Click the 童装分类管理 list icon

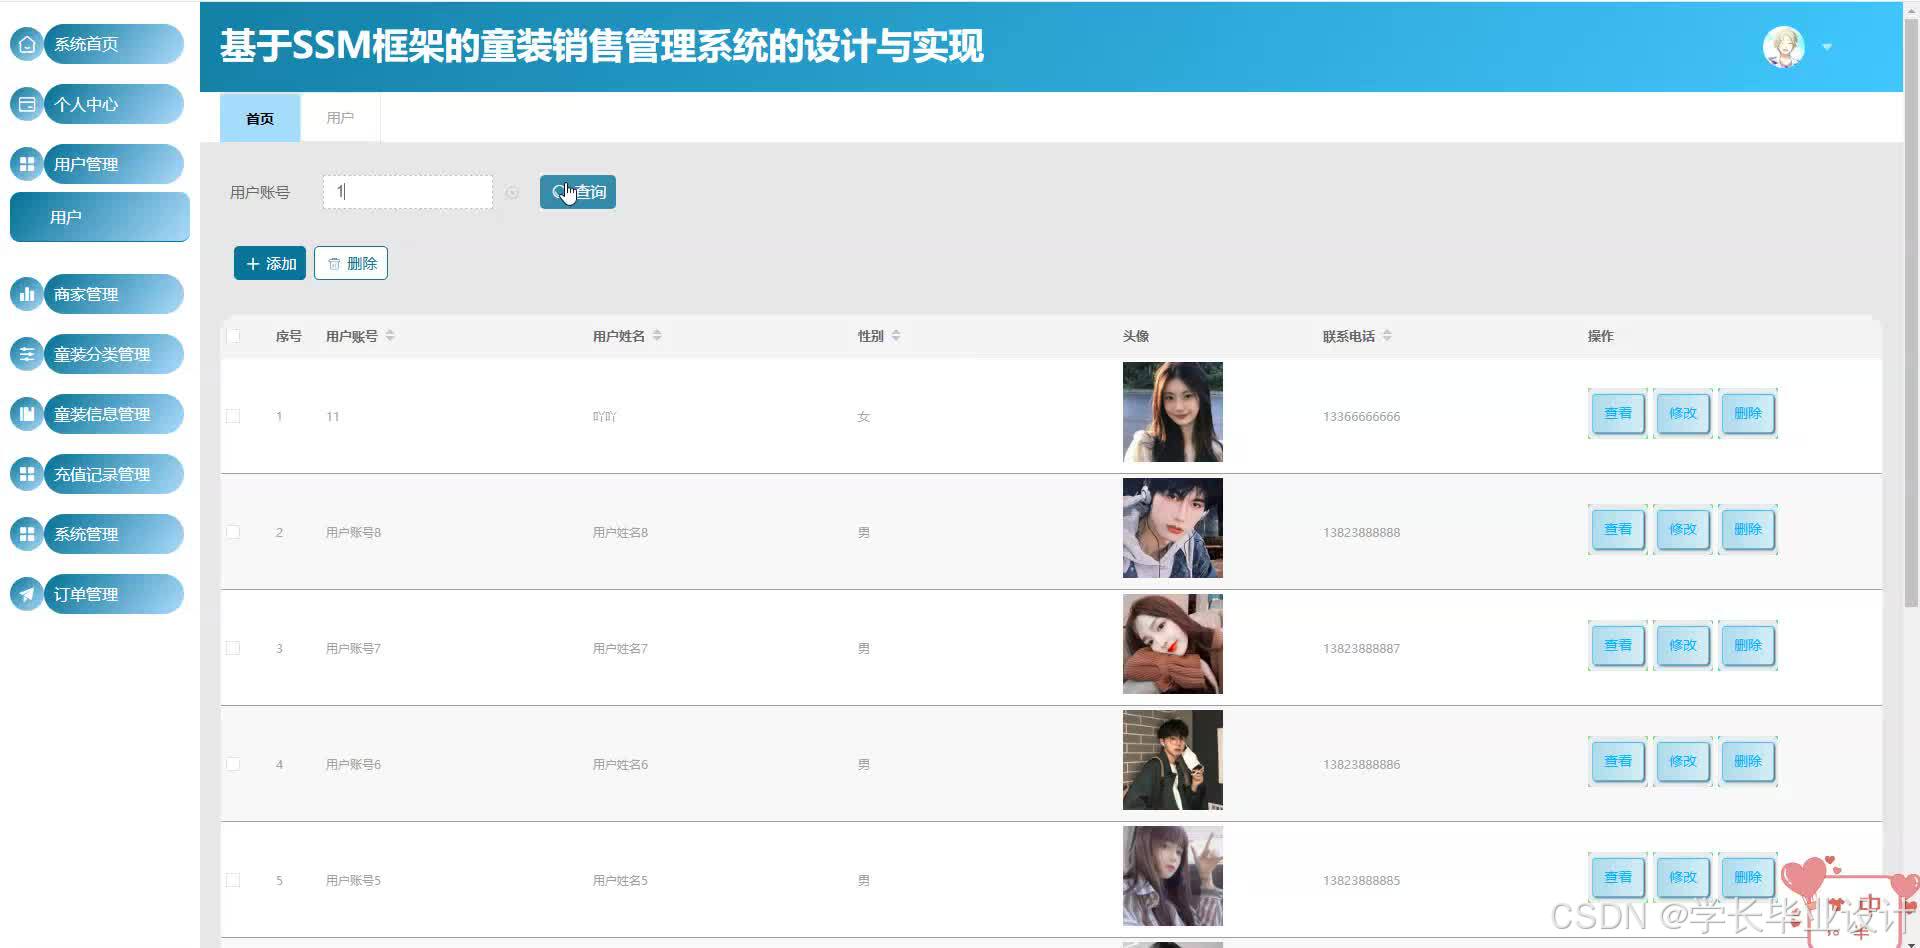coord(27,354)
